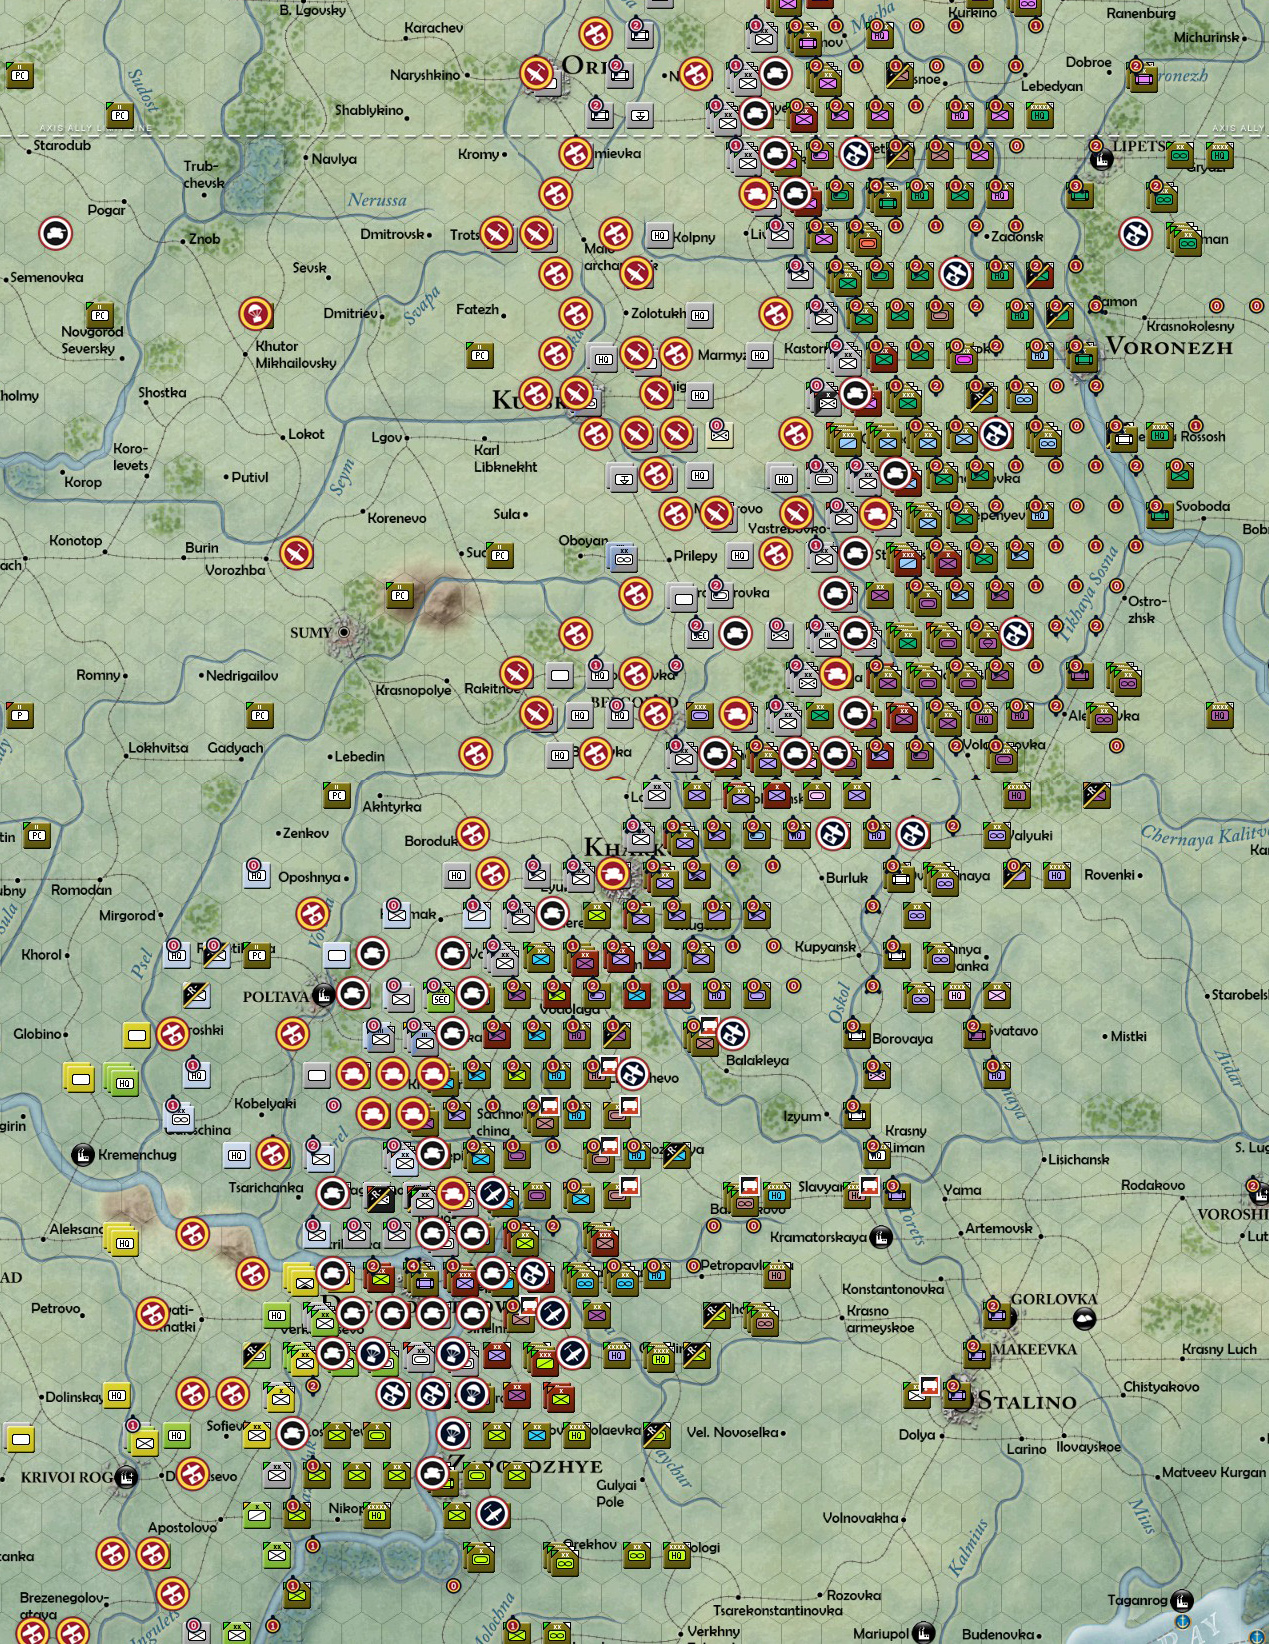The height and width of the screenshot is (1644, 1269).
Task: Click the PC counter above Novgorod Seversky
Action: coord(100,315)
